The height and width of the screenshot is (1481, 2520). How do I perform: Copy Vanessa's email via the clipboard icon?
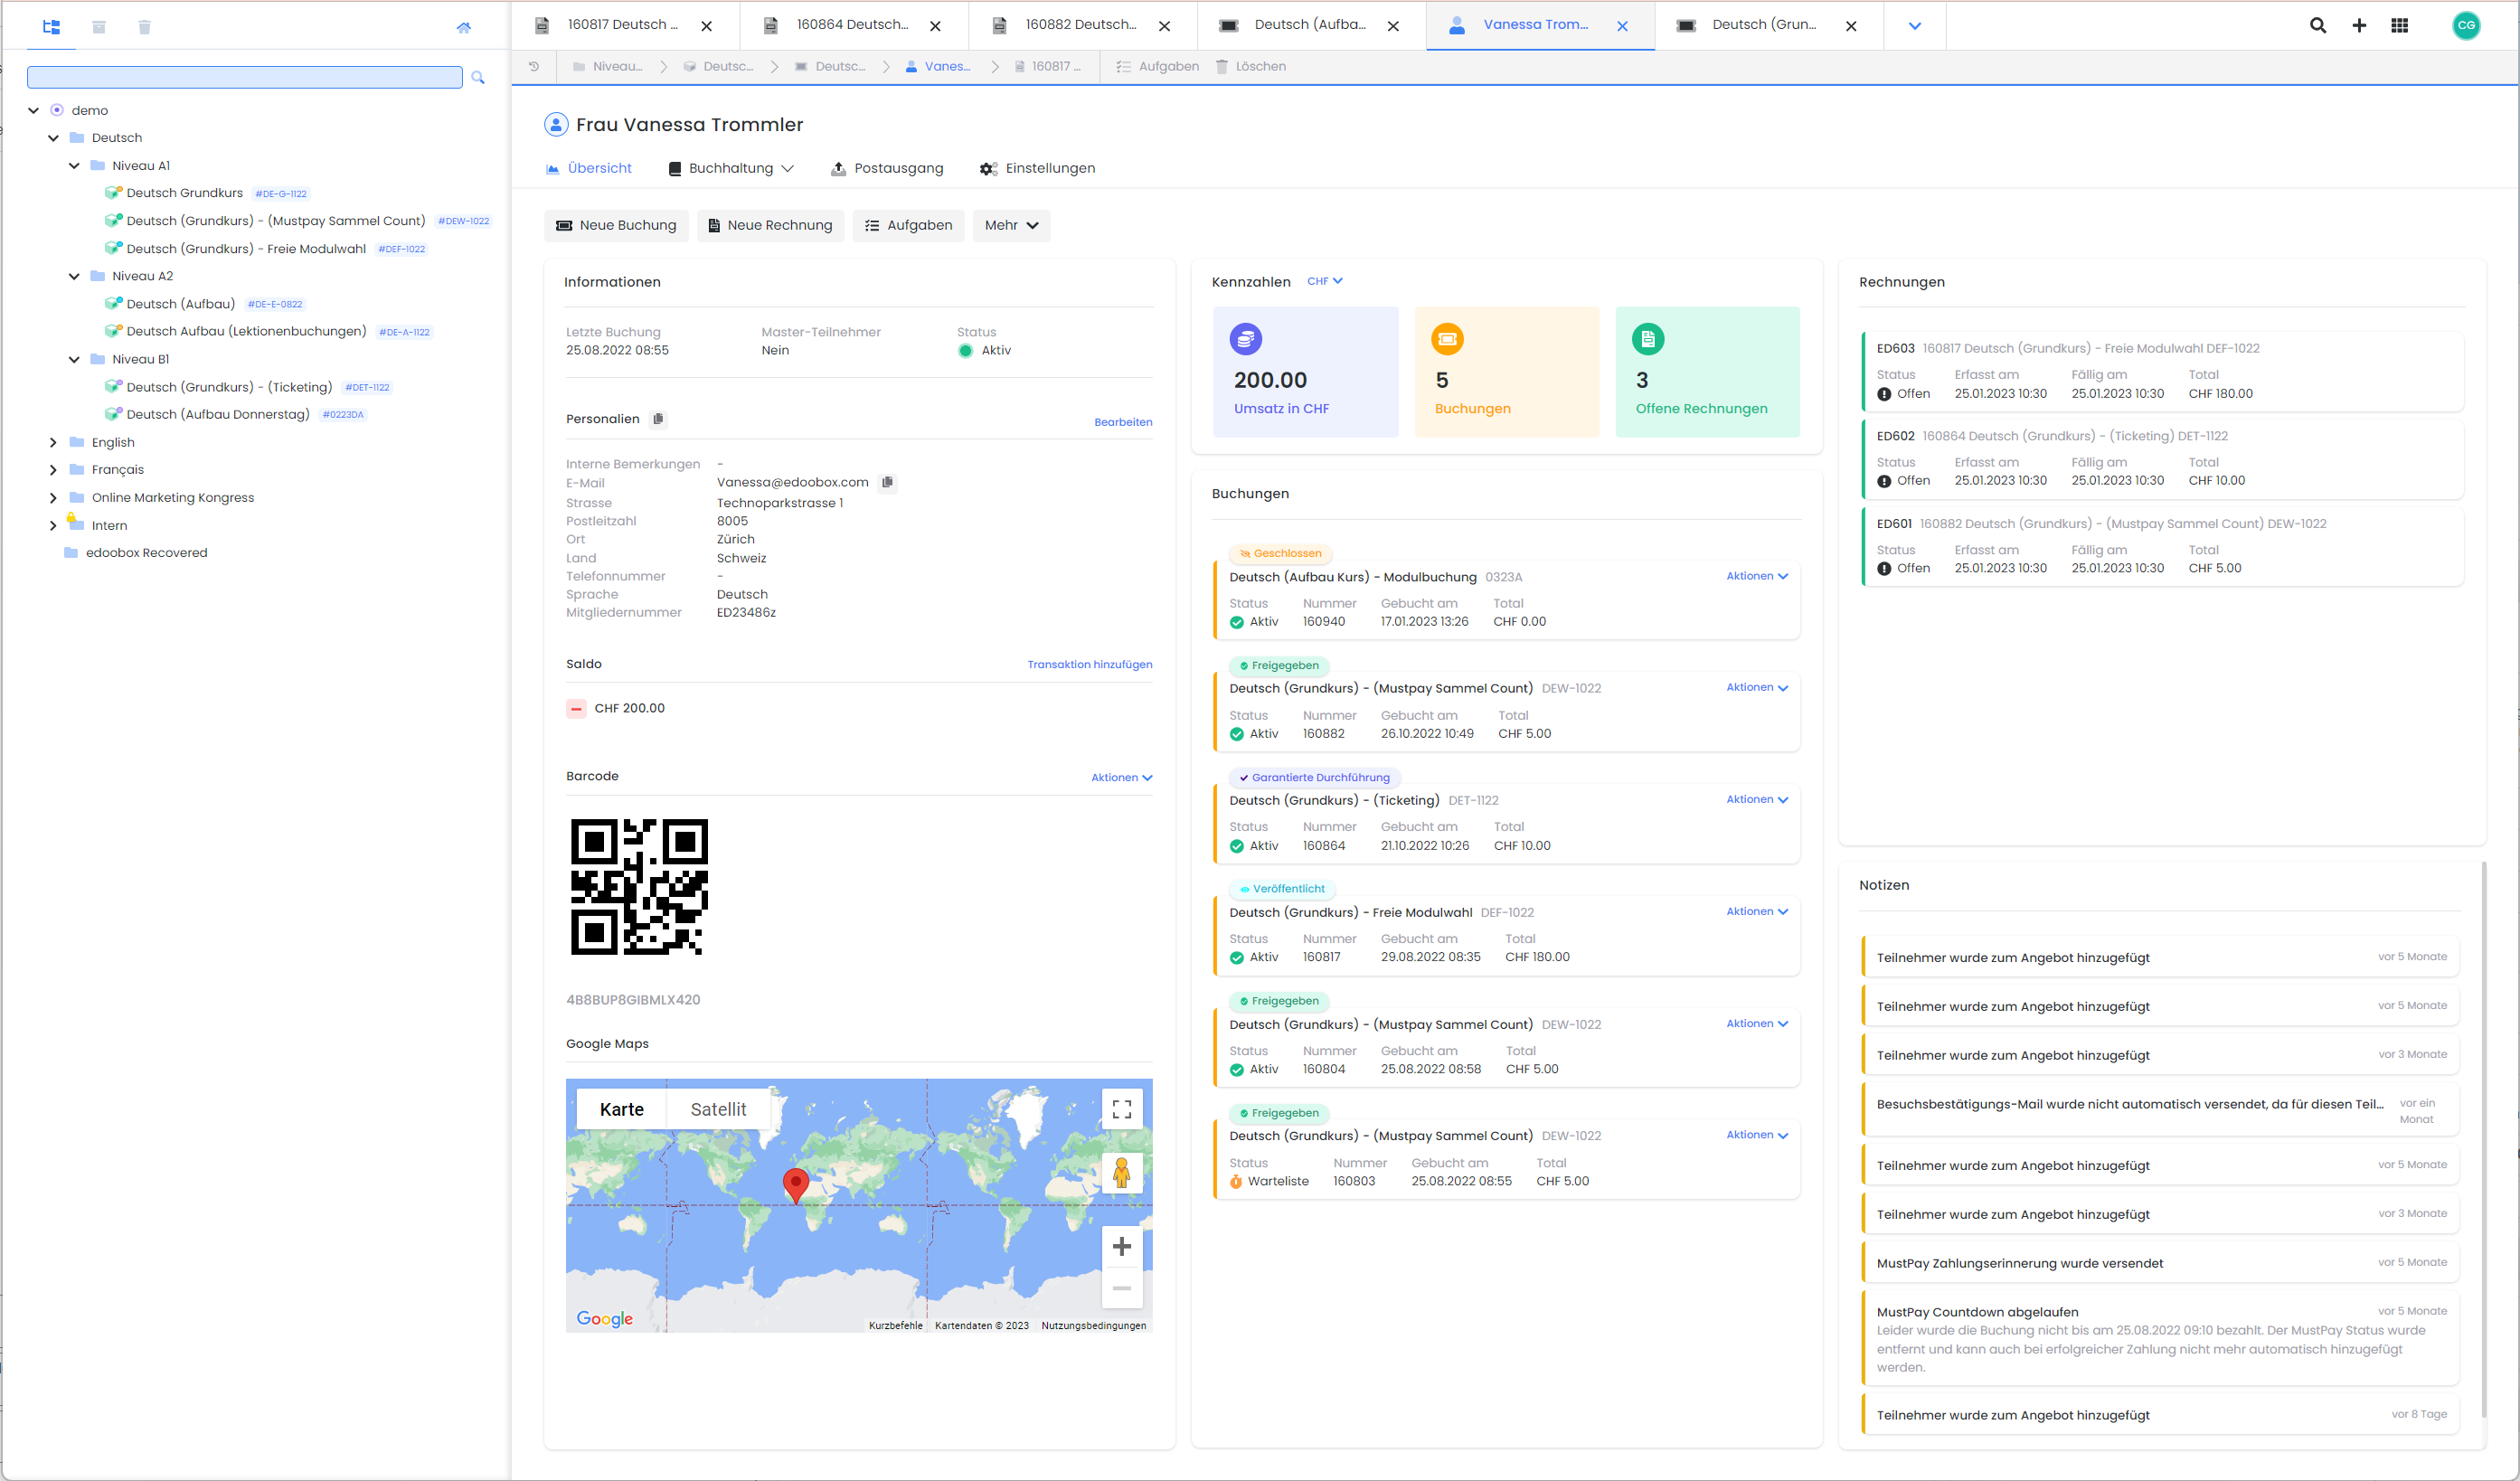pos(887,482)
